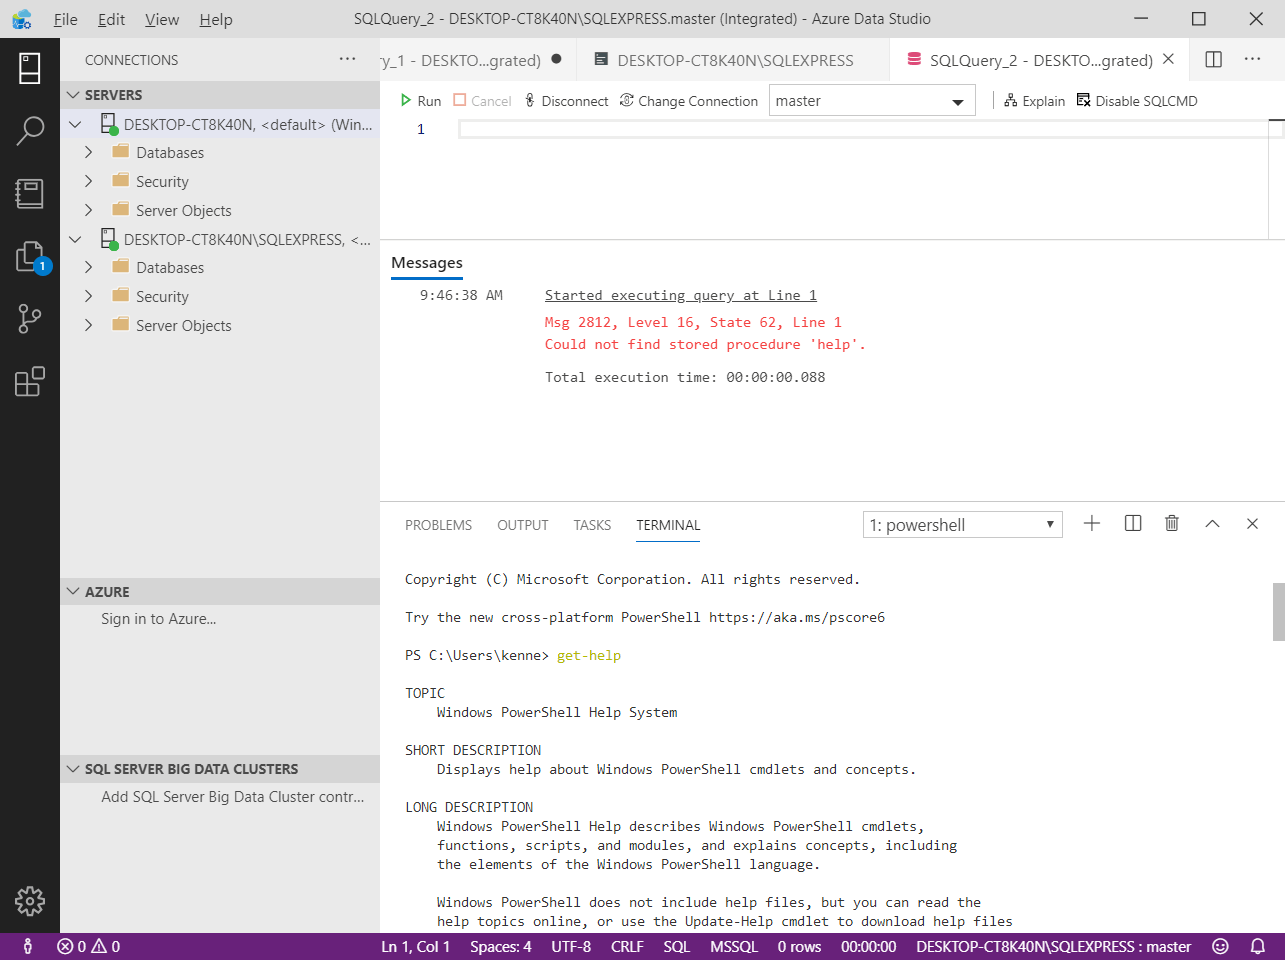Image resolution: width=1285 pixels, height=960 pixels.
Task: Click Add SQL Server Big Data Cluster controller
Action: click(233, 797)
